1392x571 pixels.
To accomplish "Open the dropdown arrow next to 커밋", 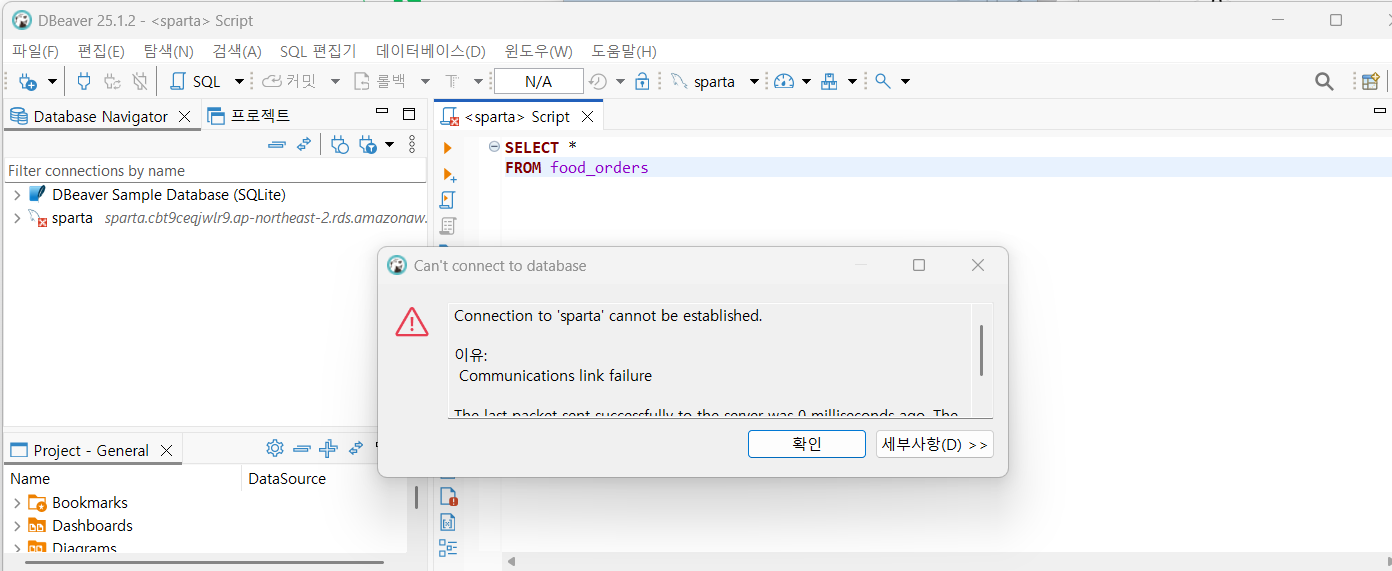I will 335,82.
